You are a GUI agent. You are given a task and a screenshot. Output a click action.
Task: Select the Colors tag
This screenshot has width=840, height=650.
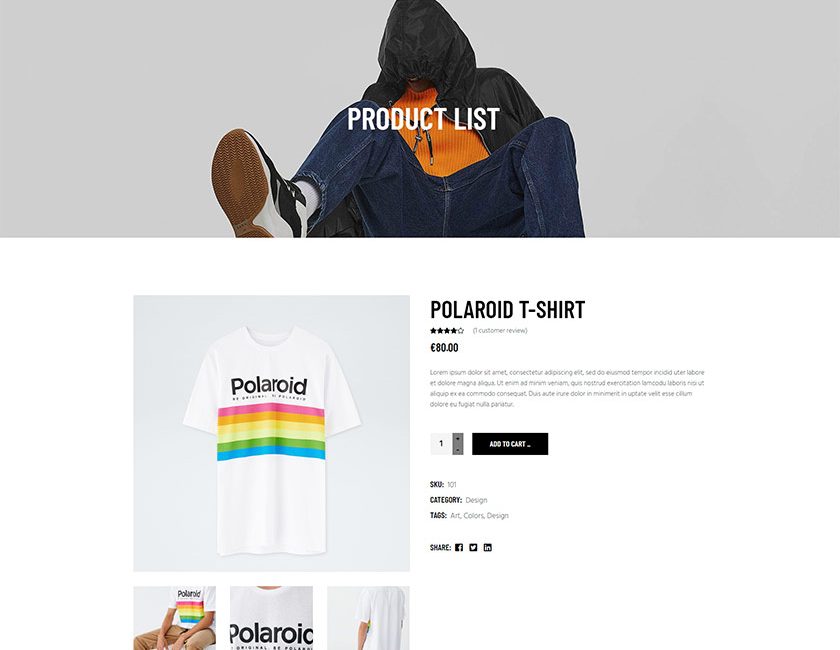click(x=474, y=515)
